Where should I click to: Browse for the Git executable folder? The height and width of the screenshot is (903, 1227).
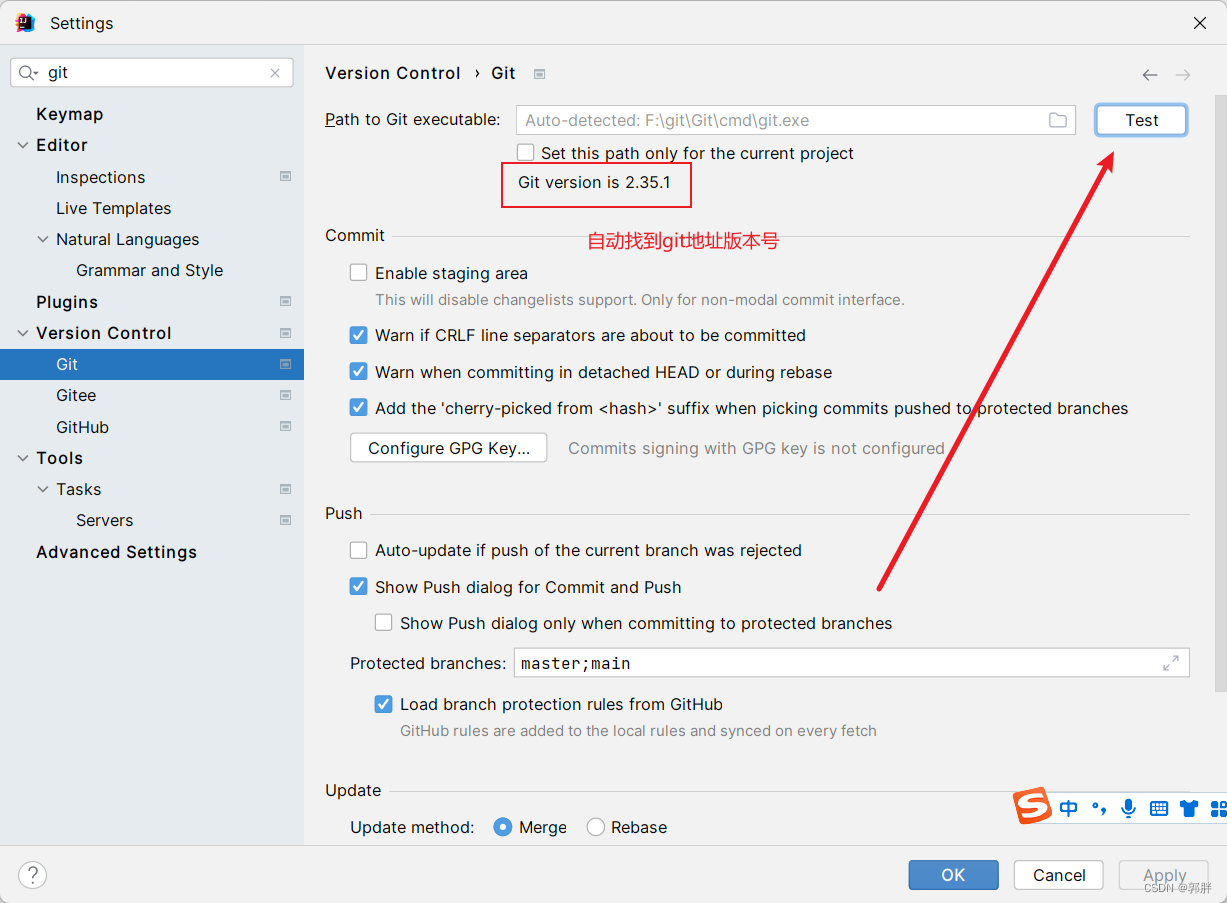click(1057, 120)
